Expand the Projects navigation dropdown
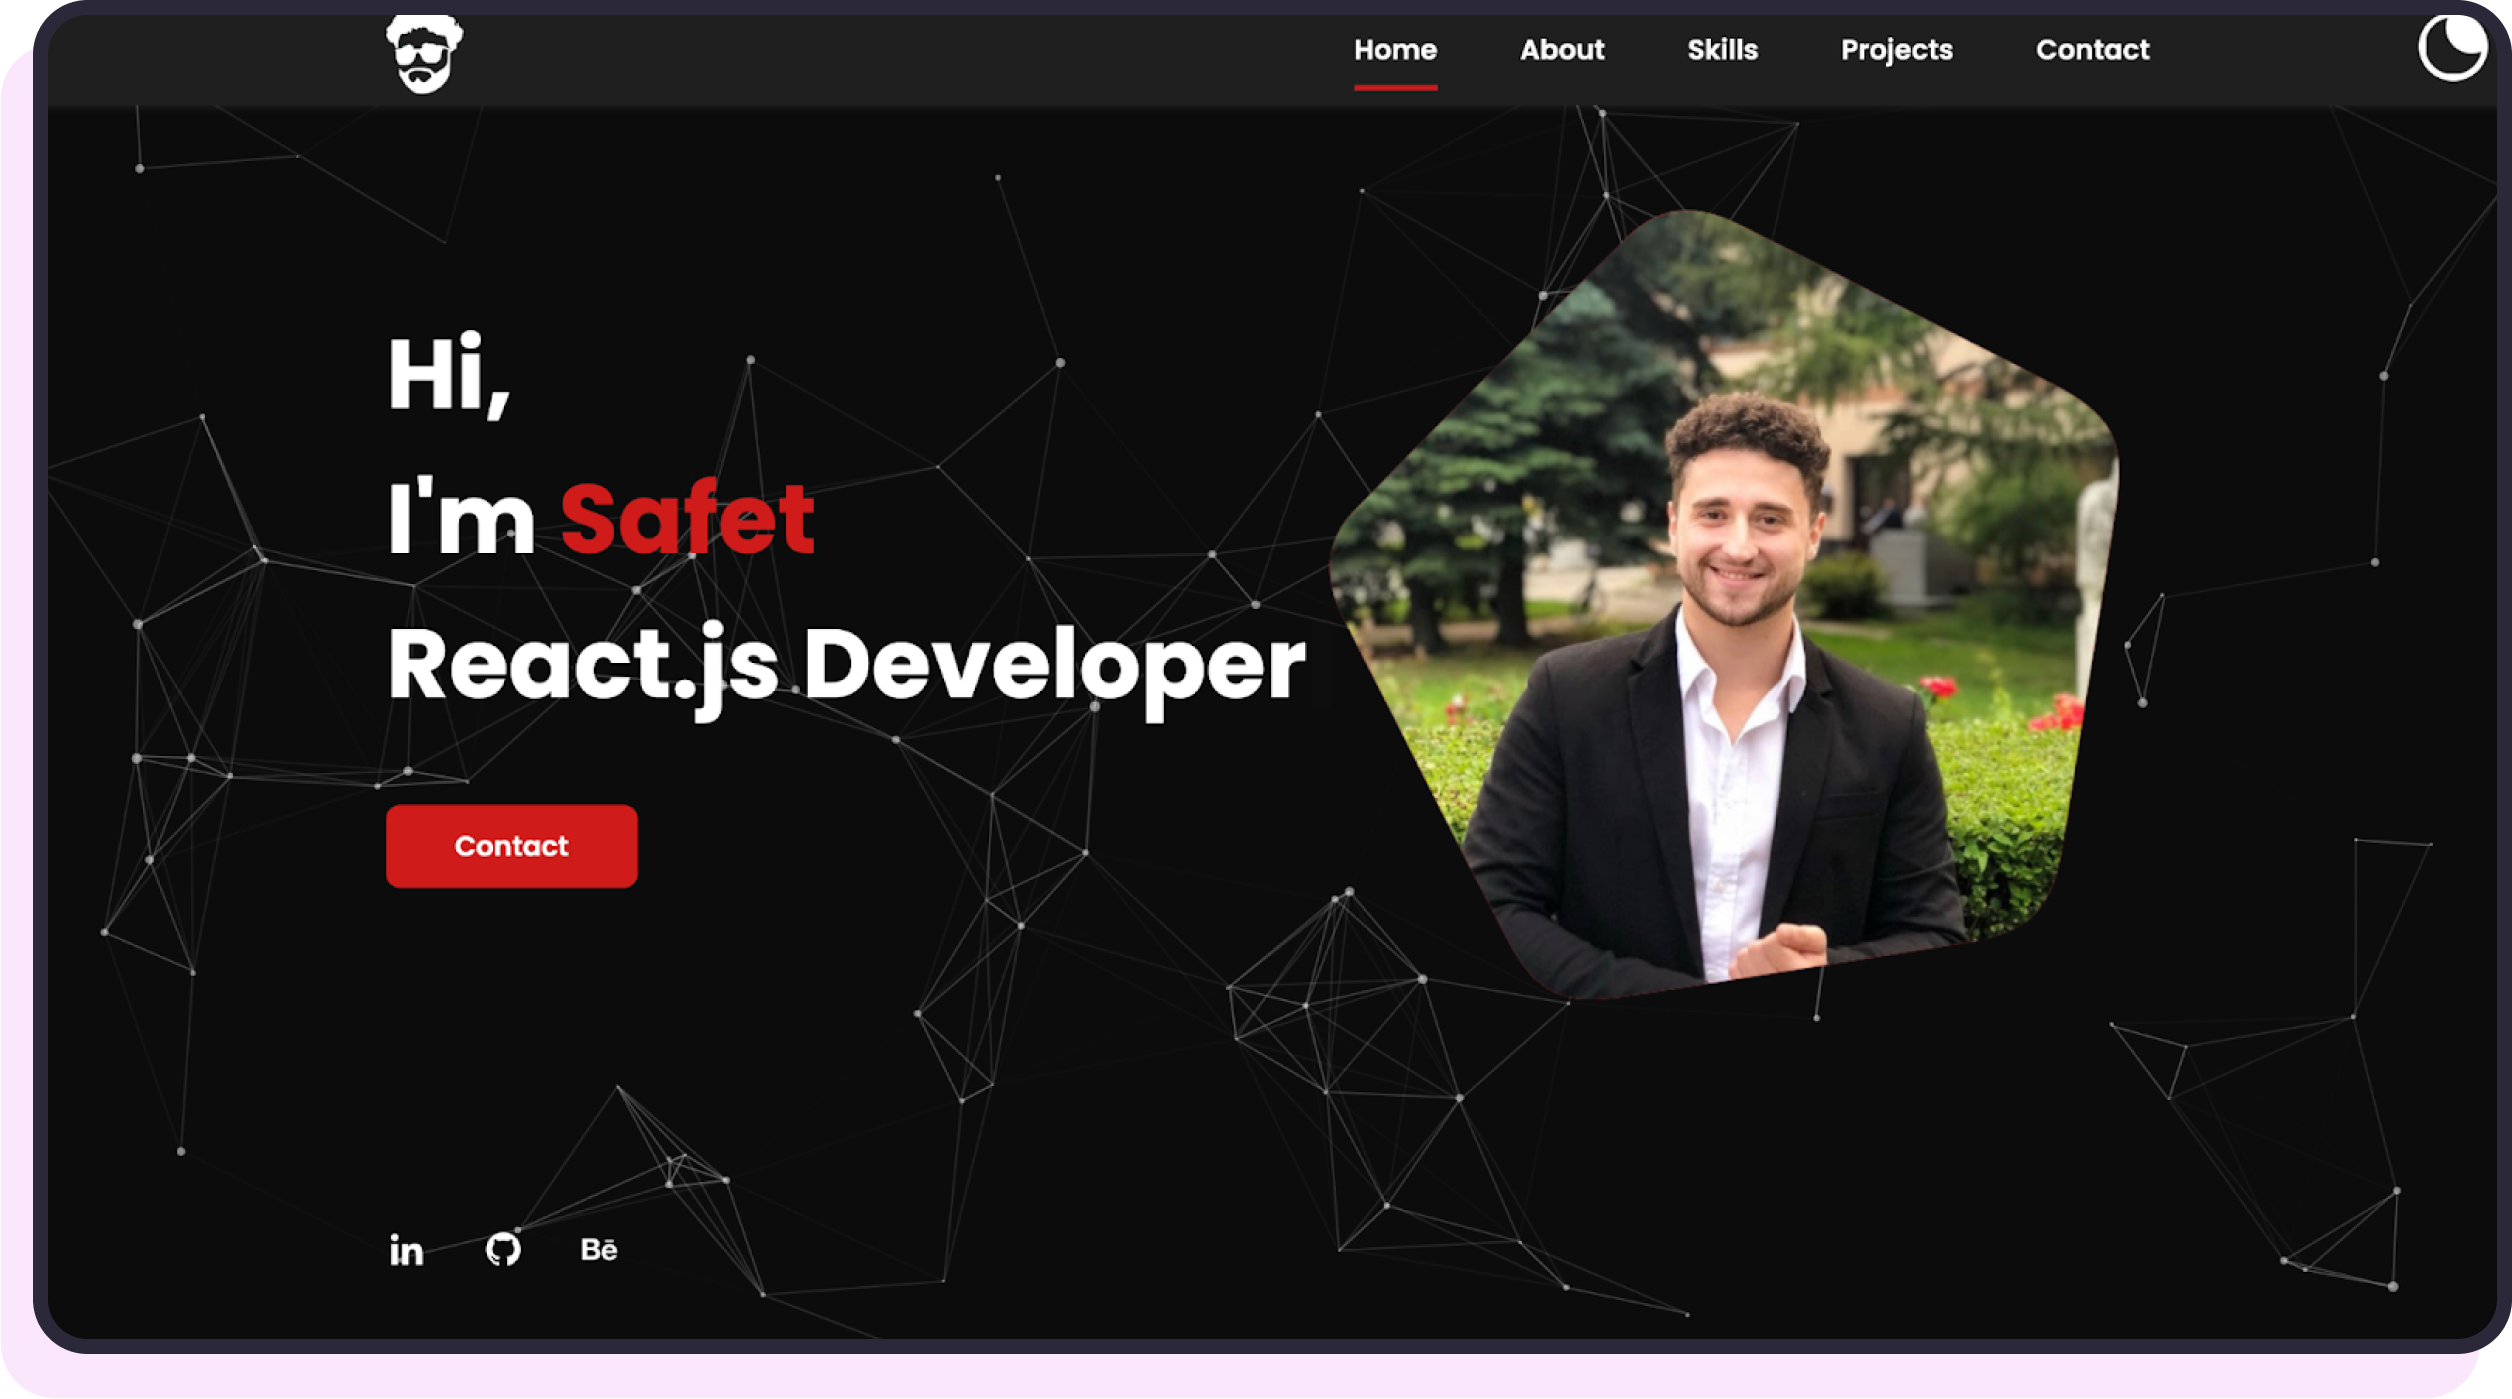The height and width of the screenshot is (1399, 2512). 1895,48
